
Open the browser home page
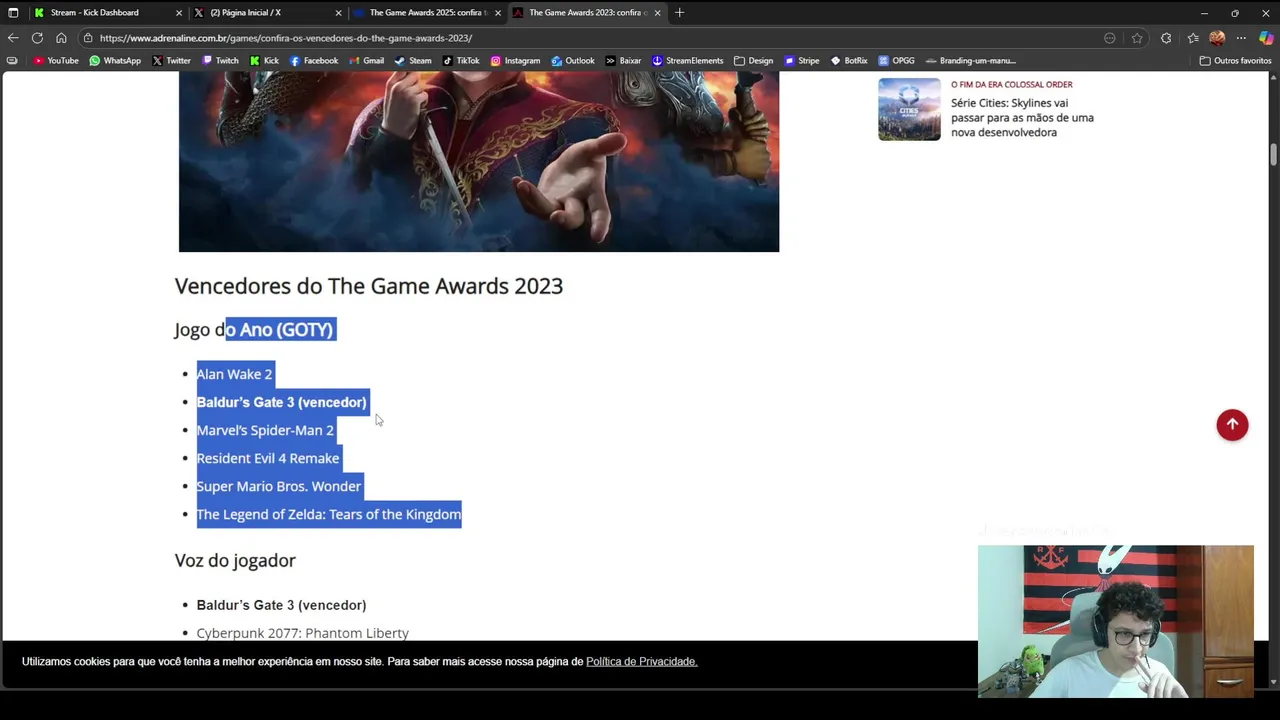(61, 38)
